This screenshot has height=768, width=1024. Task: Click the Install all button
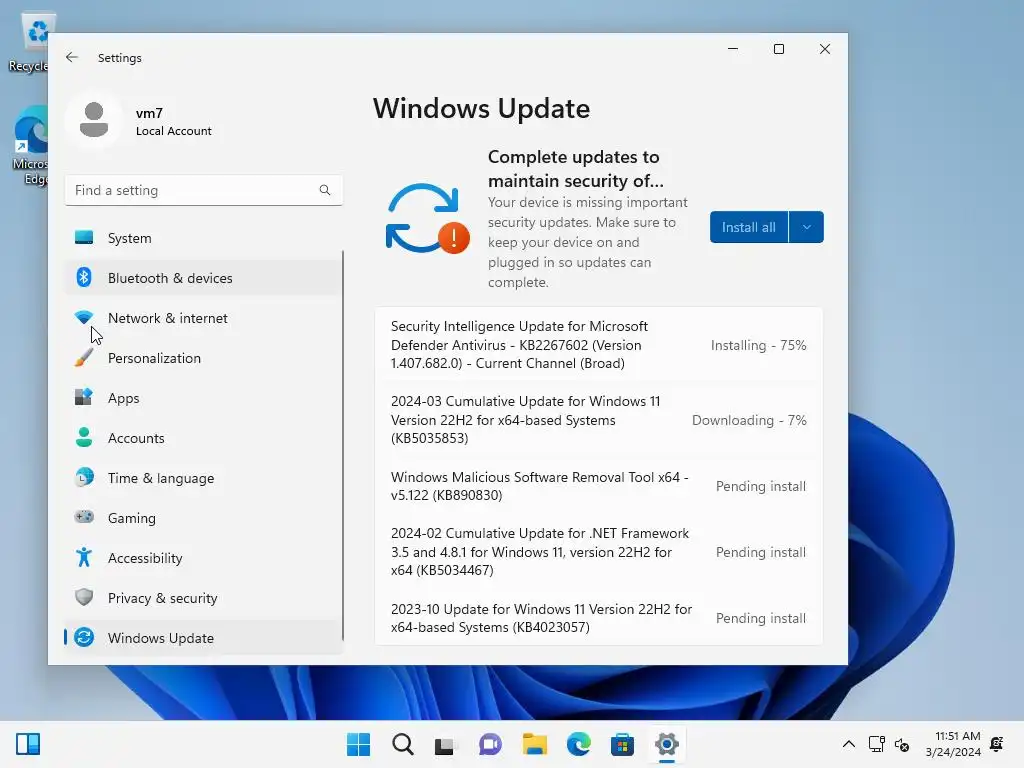748,227
